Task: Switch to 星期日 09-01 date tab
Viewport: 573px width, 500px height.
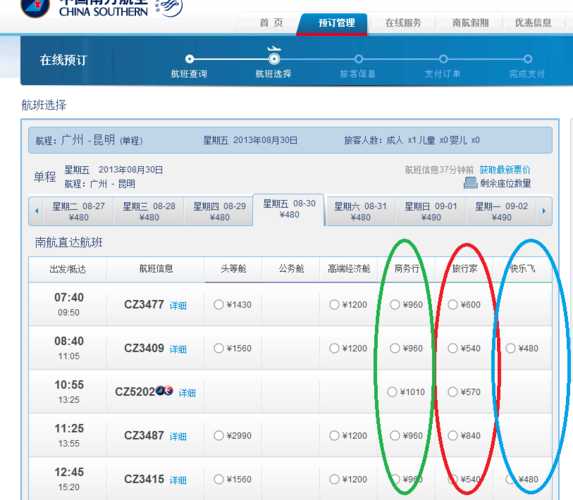Action: 431,211
